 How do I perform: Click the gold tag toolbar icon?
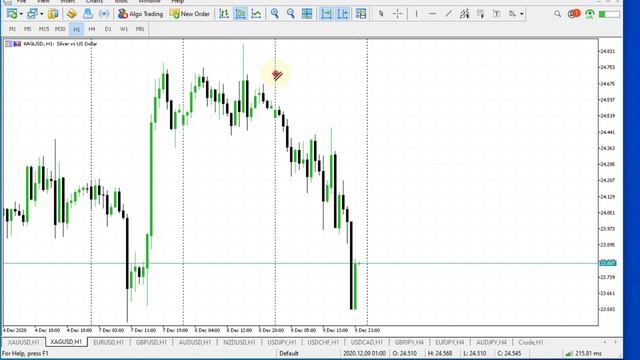(72, 14)
